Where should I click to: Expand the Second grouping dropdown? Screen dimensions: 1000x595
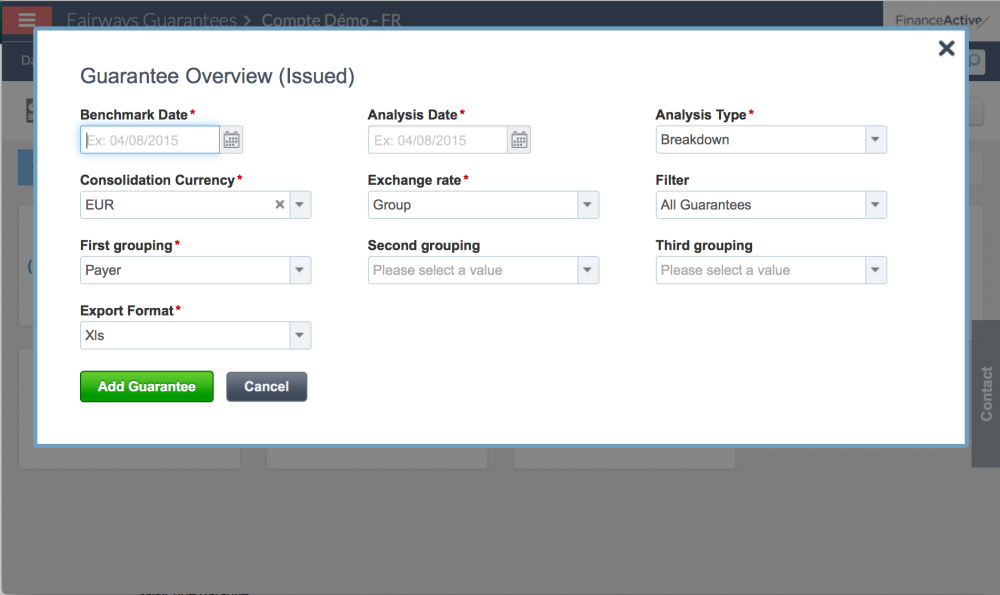coord(587,270)
